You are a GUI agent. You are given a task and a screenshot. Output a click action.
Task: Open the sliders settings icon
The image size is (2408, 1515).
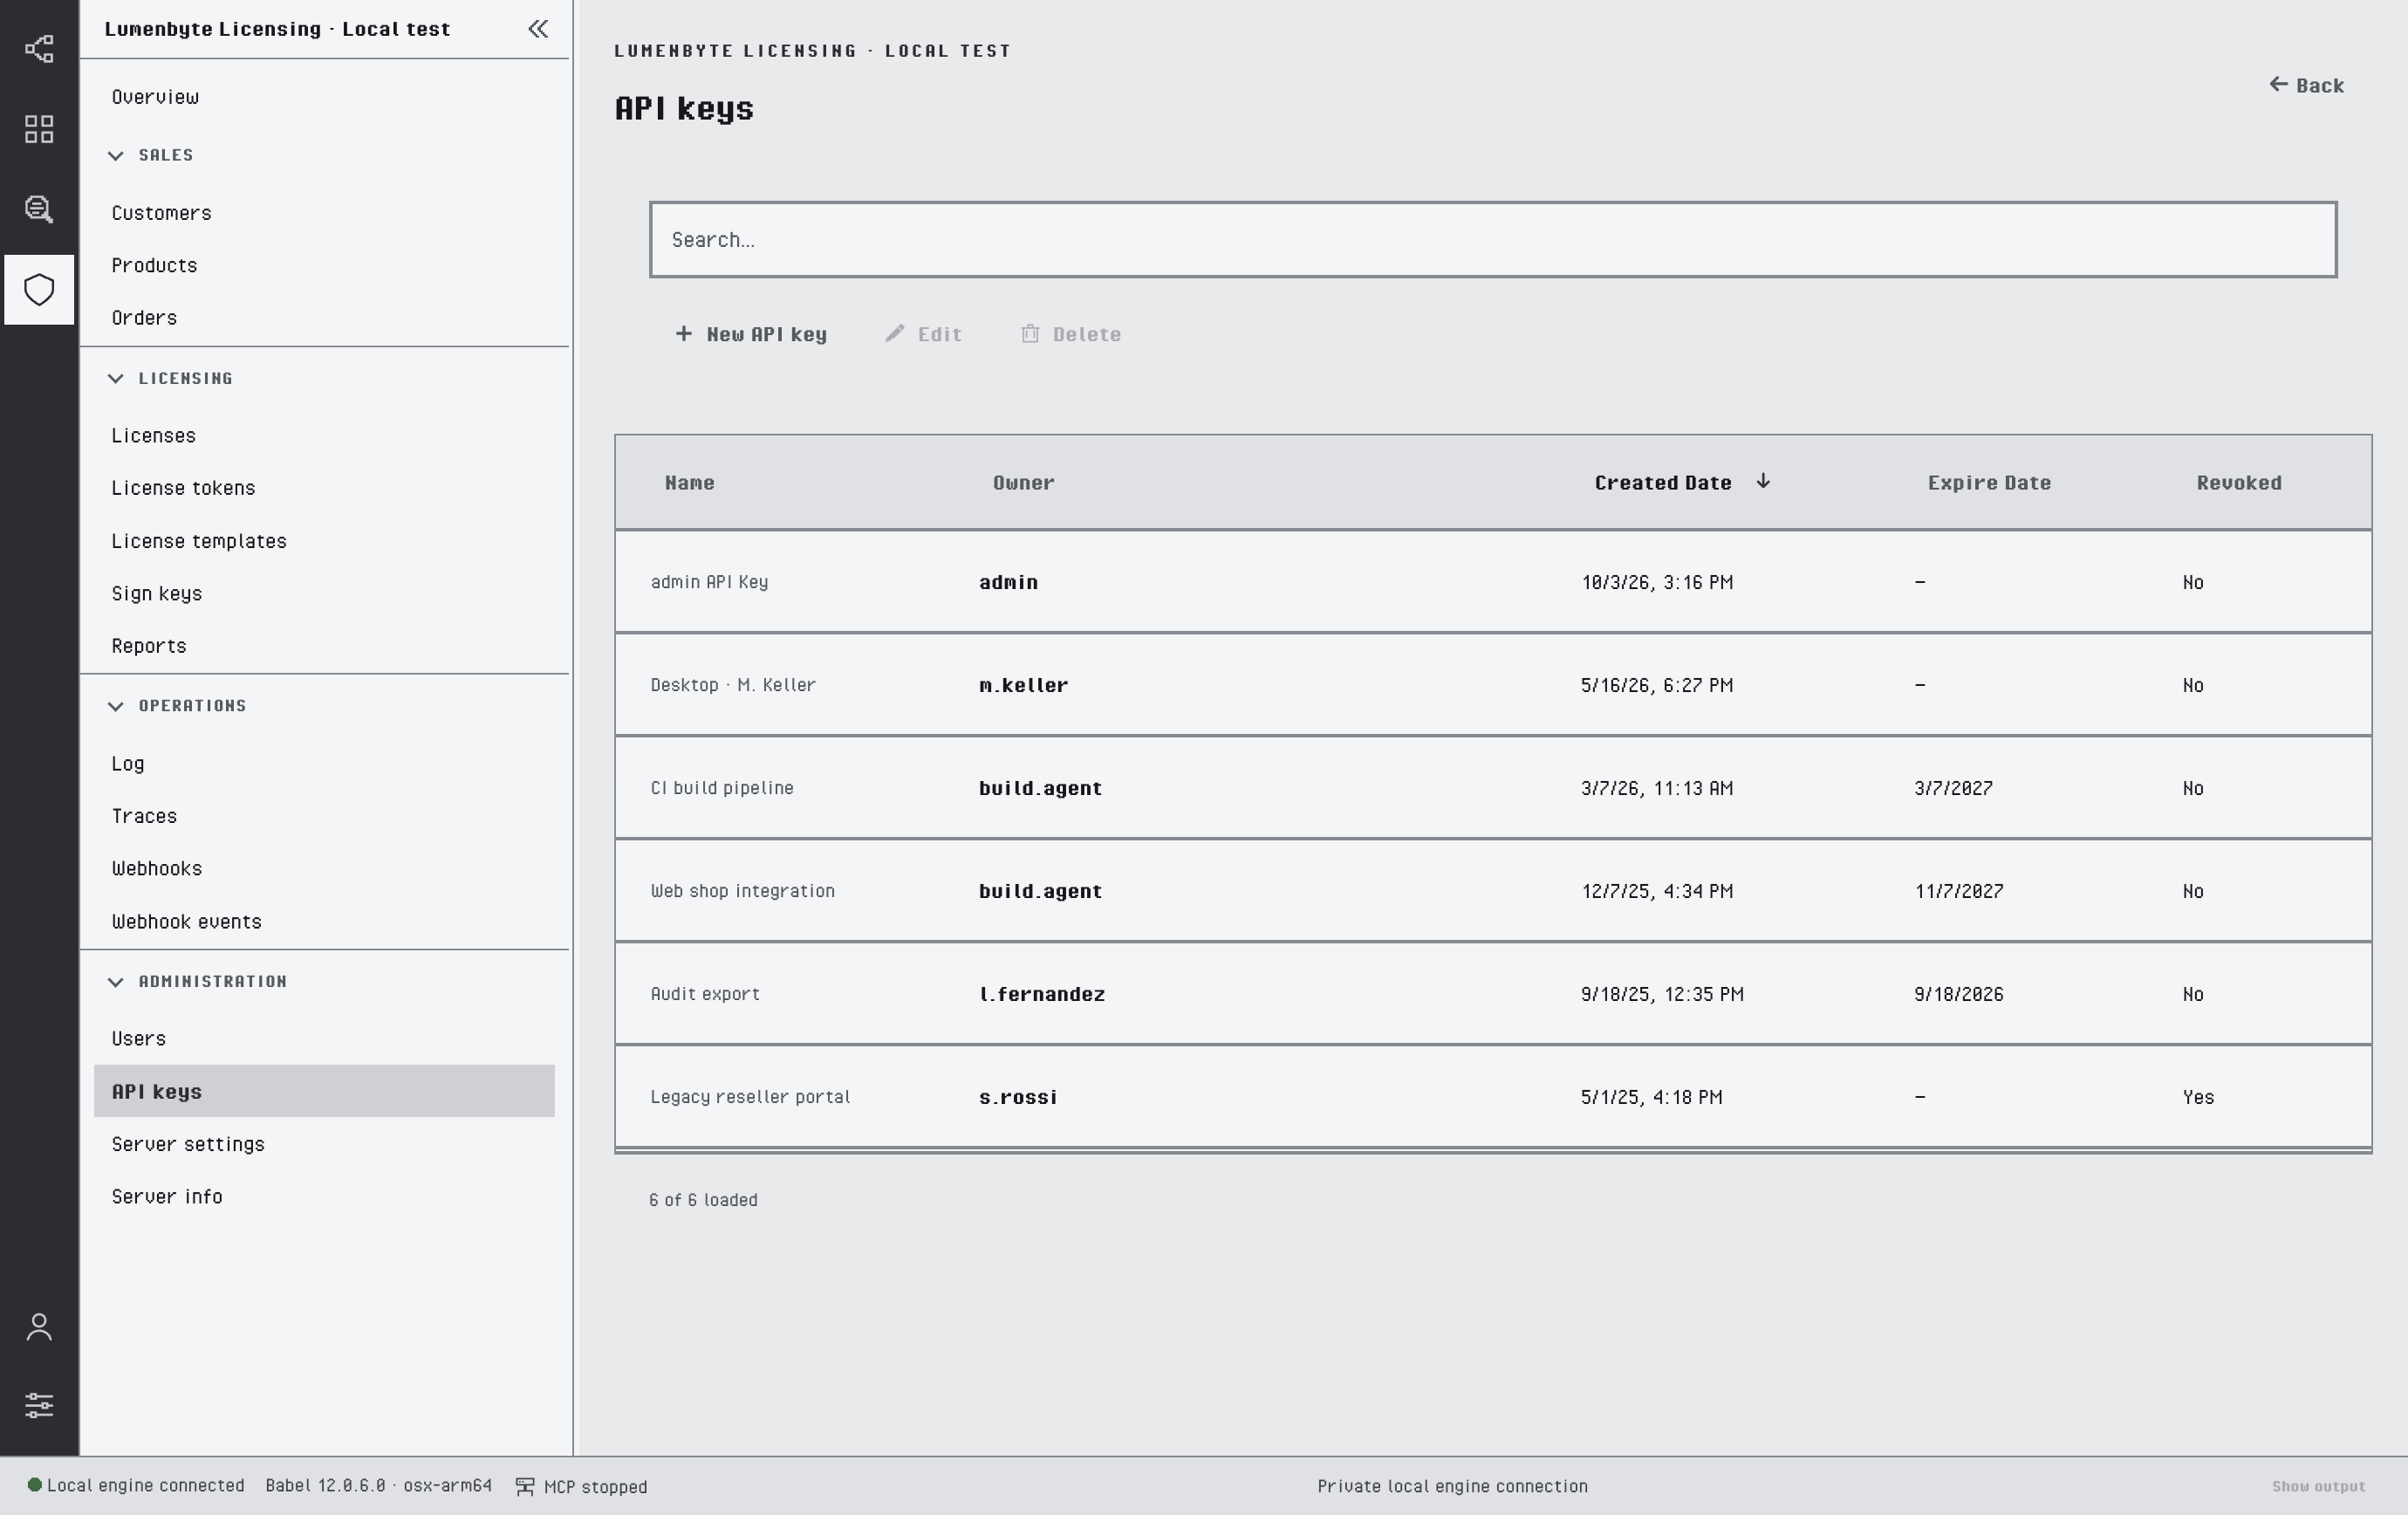[x=39, y=1405]
